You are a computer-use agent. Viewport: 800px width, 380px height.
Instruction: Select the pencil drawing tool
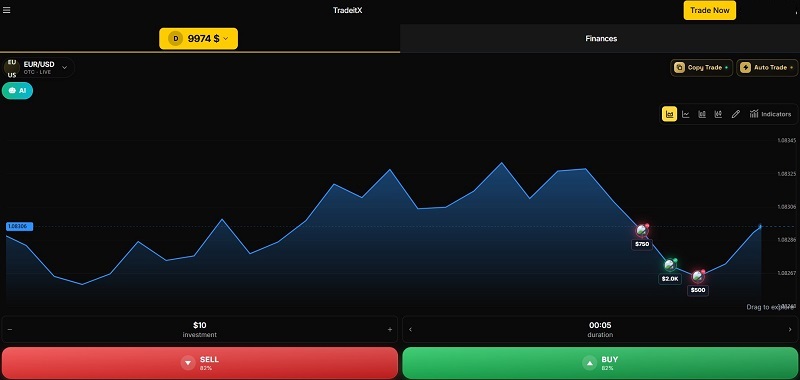(735, 114)
